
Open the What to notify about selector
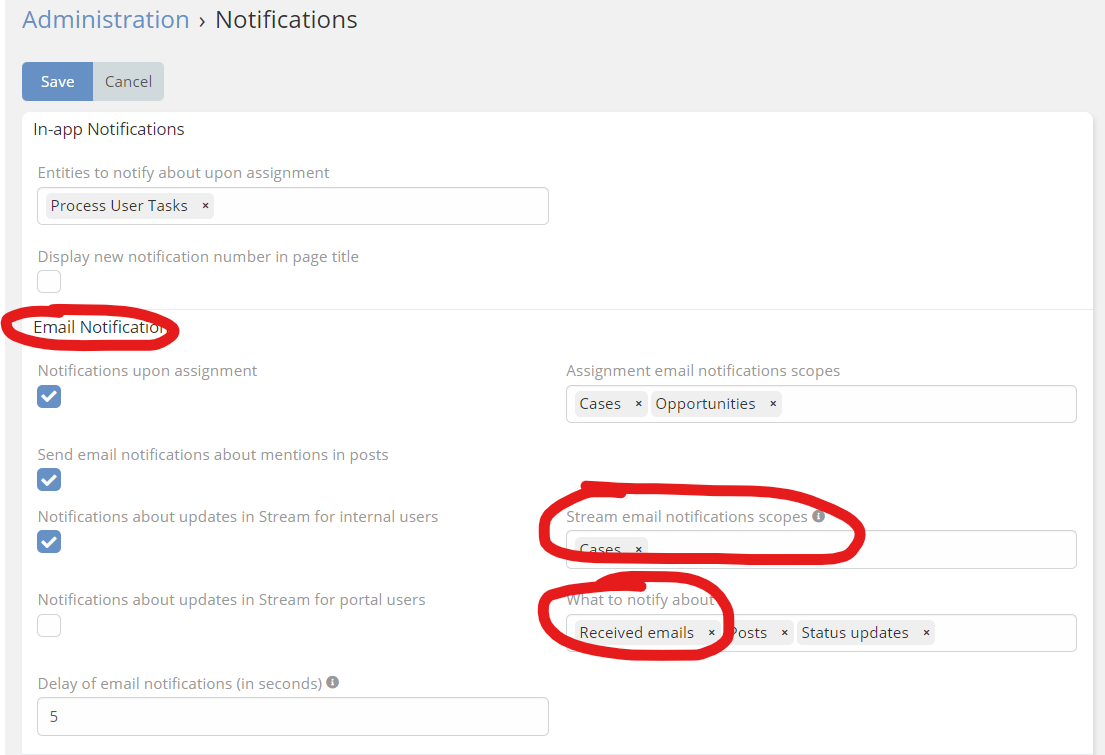[x=1005, y=633]
